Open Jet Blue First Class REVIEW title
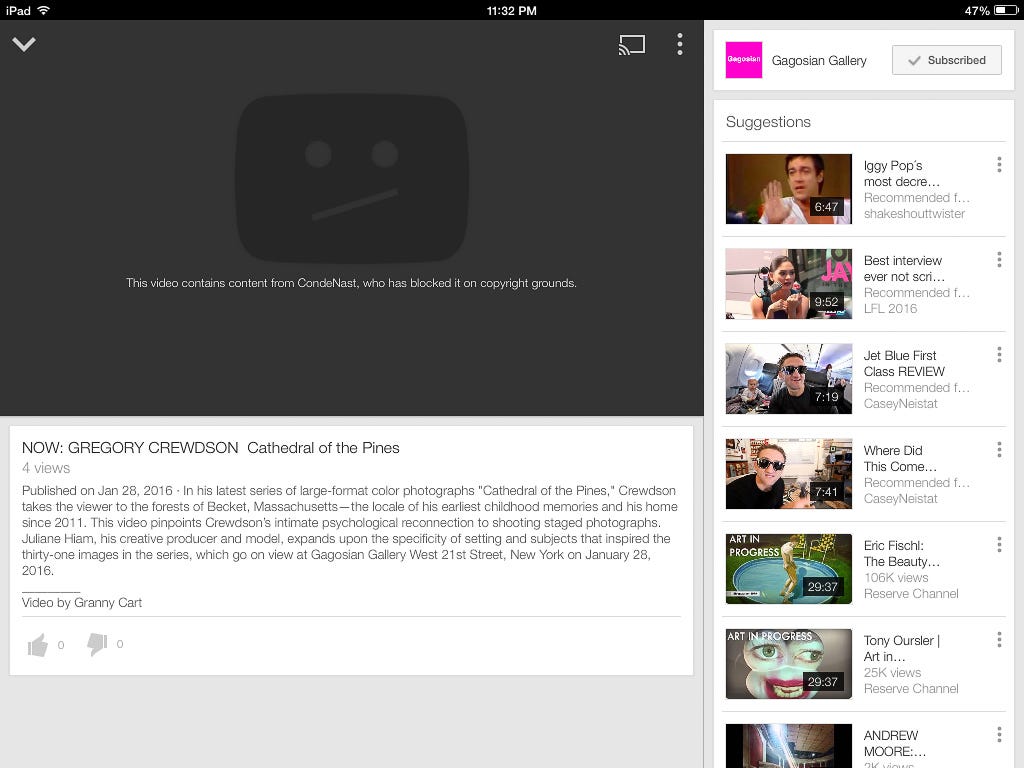This screenshot has width=1024, height=768. coord(904,363)
